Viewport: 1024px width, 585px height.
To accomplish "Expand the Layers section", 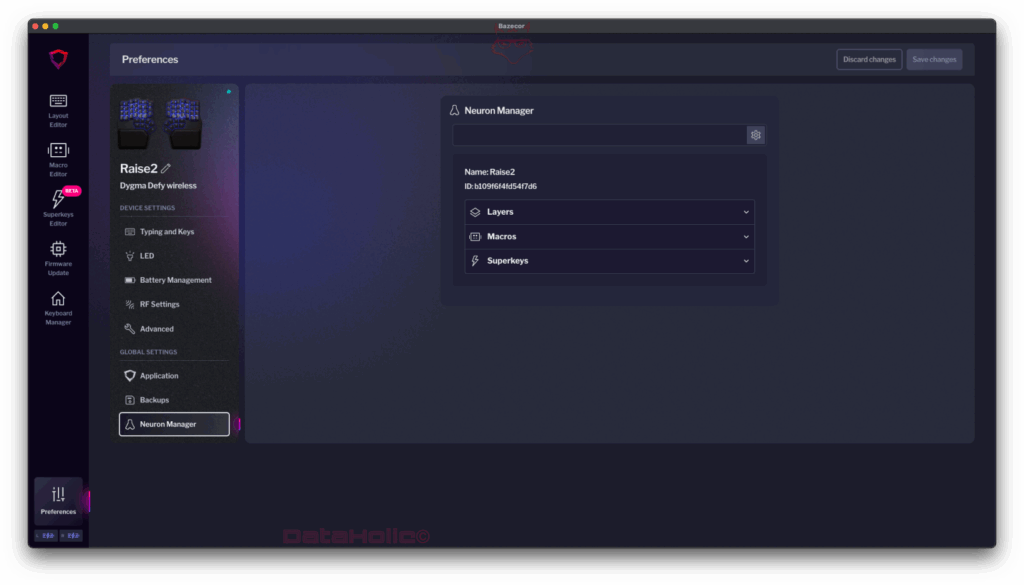I will [x=609, y=212].
